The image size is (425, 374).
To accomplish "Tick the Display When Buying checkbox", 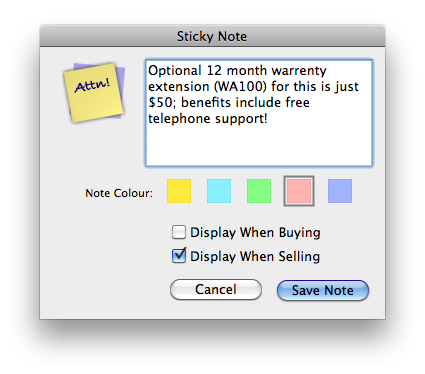I will click(179, 232).
